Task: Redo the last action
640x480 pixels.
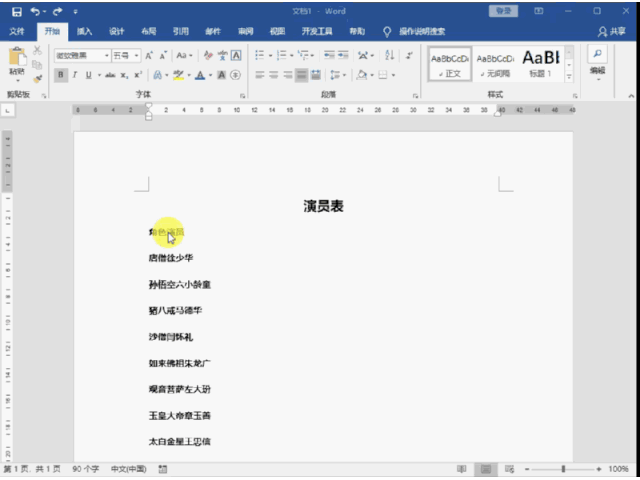Action: pyautogui.click(x=57, y=12)
